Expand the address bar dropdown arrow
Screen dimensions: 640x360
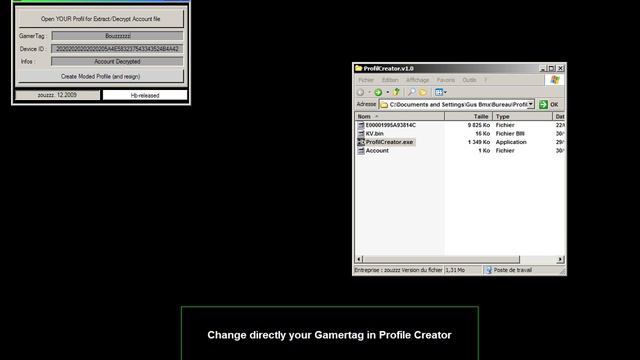[x=530, y=104]
